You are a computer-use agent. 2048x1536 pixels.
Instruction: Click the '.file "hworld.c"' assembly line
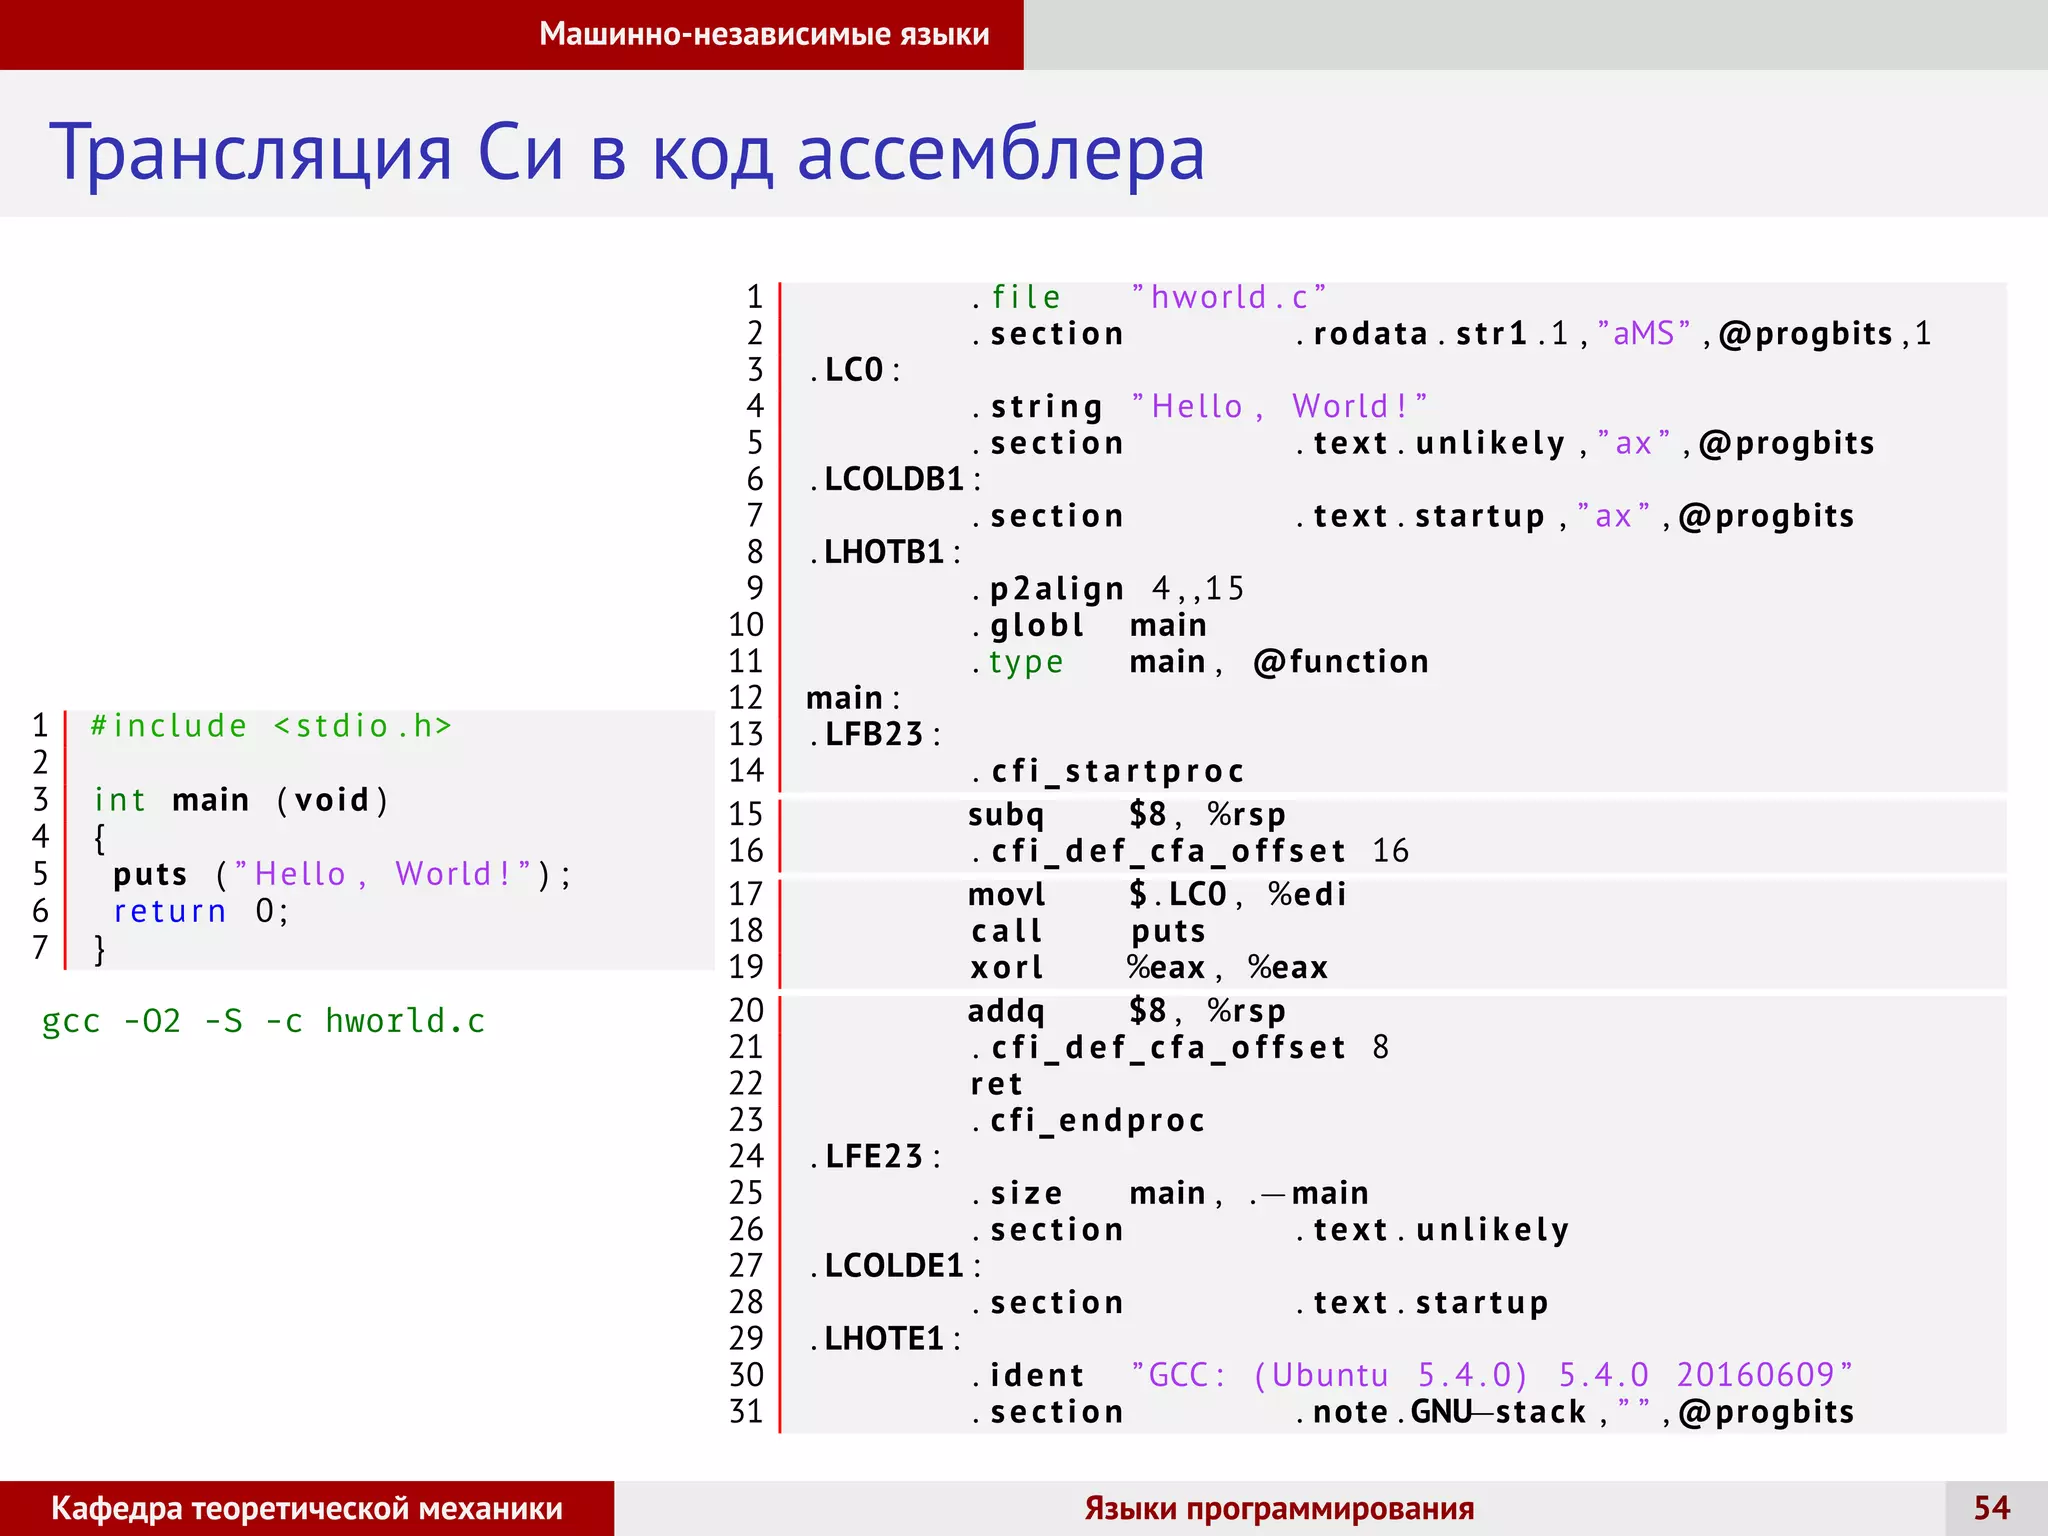click(1148, 297)
